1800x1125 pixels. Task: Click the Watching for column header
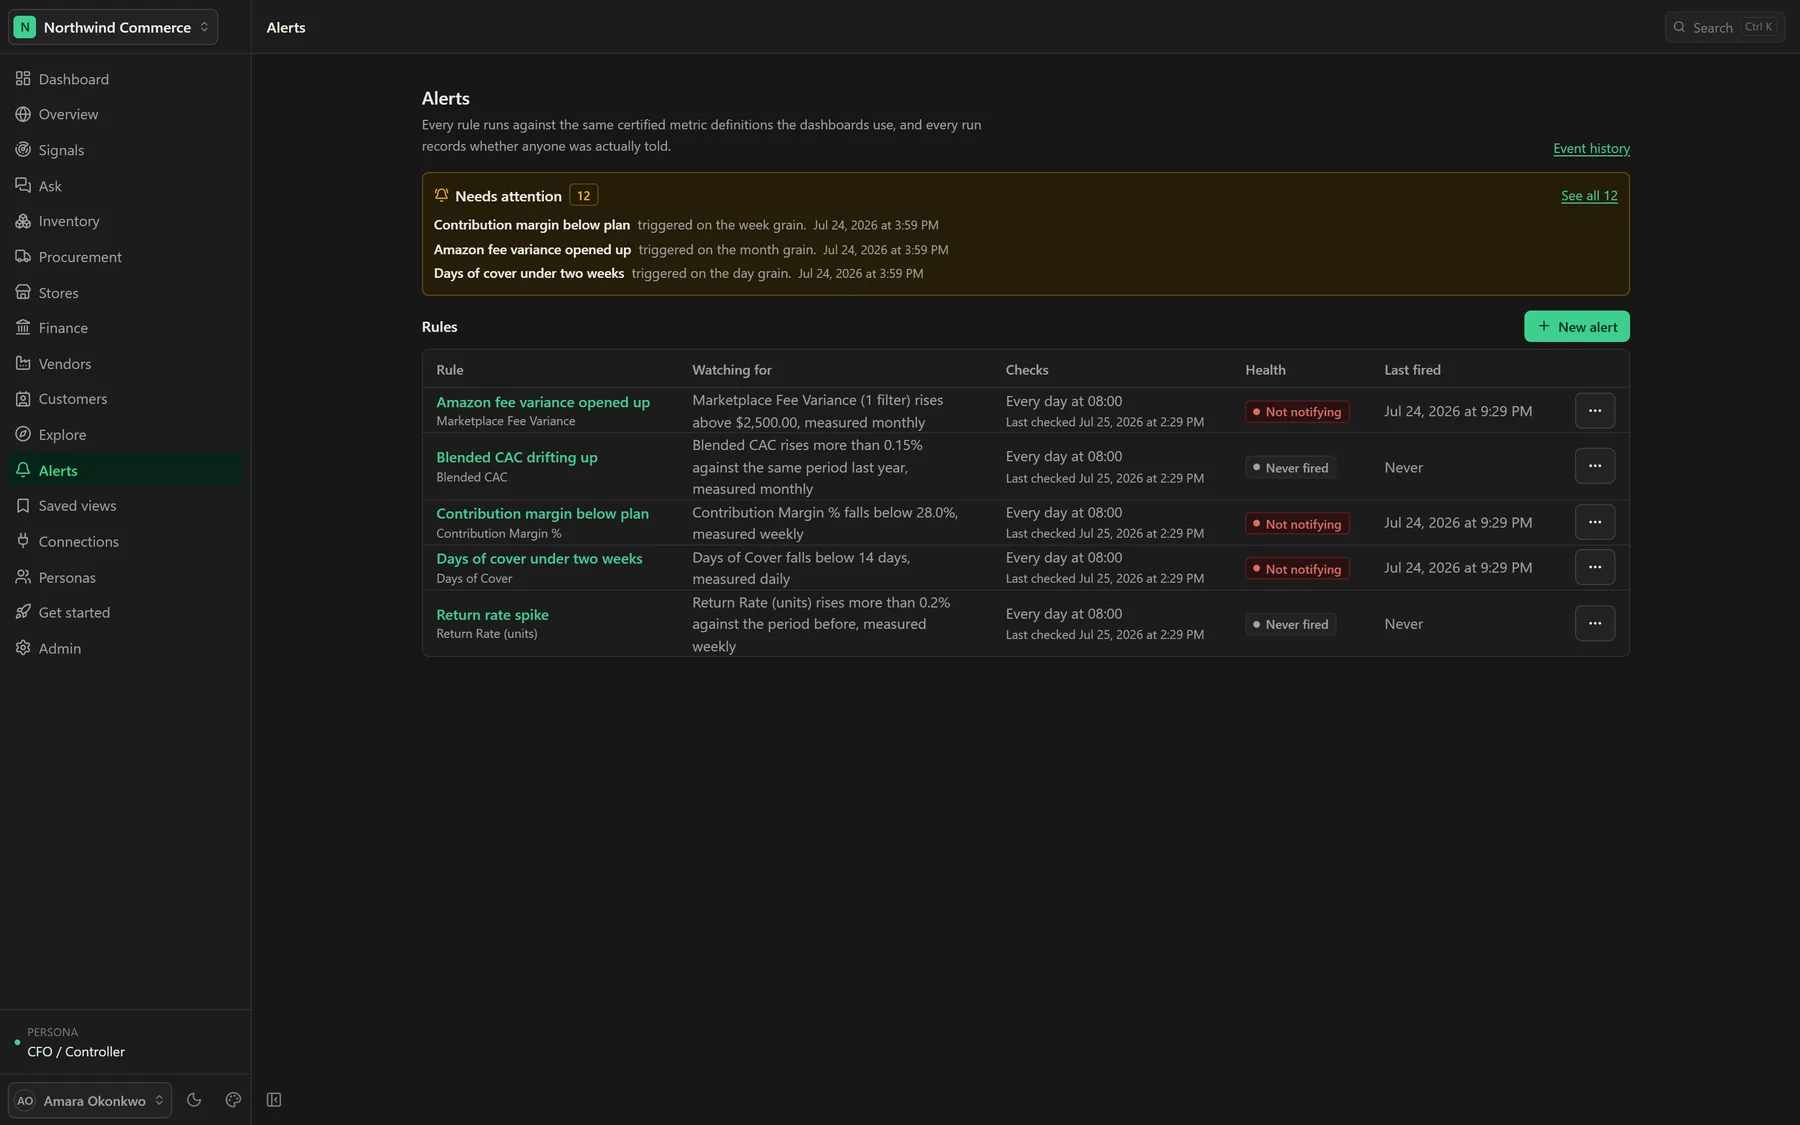(x=732, y=370)
